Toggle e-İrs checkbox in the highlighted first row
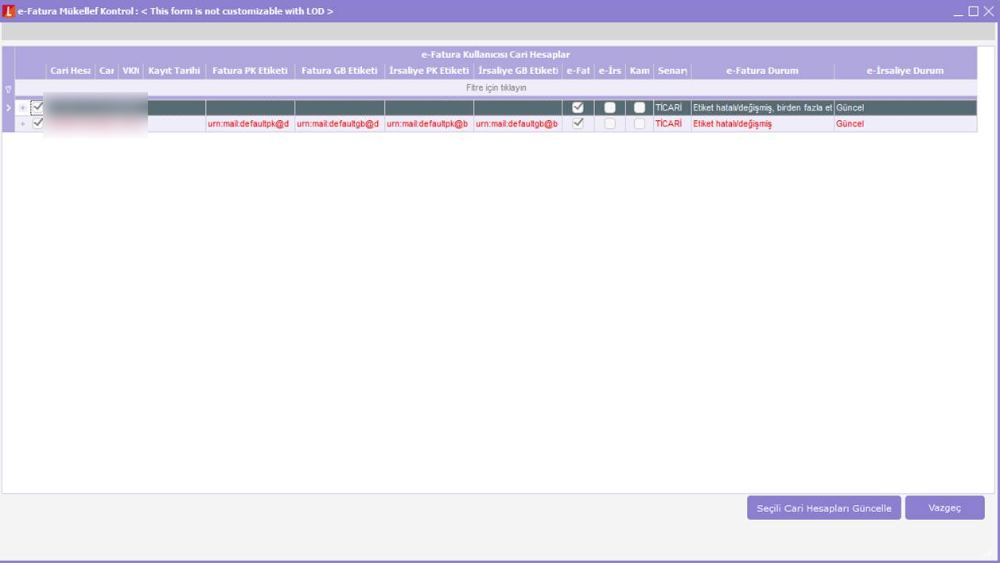The width and height of the screenshot is (1000, 563). pyautogui.click(x=610, y=107)
